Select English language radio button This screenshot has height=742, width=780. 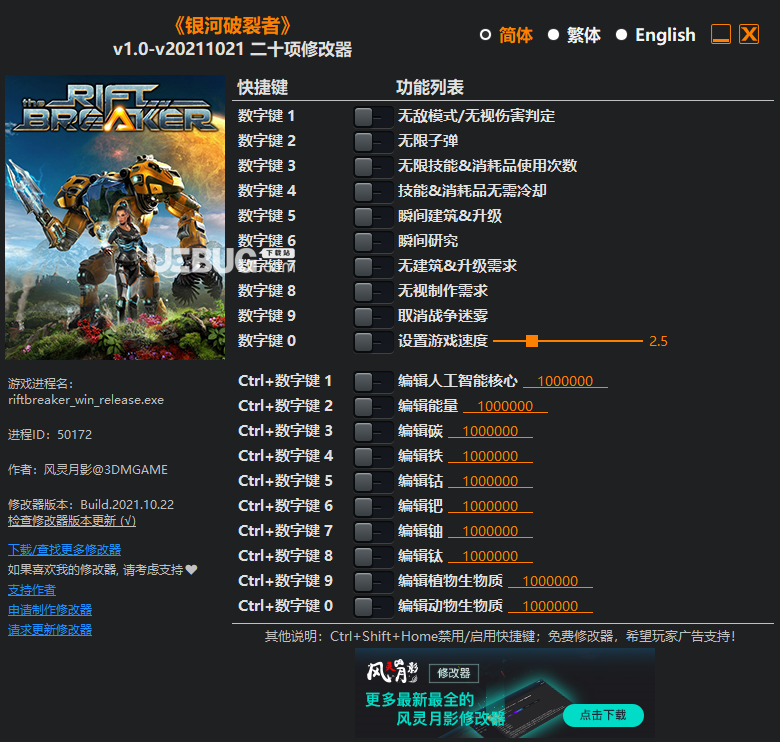(621, 35)
